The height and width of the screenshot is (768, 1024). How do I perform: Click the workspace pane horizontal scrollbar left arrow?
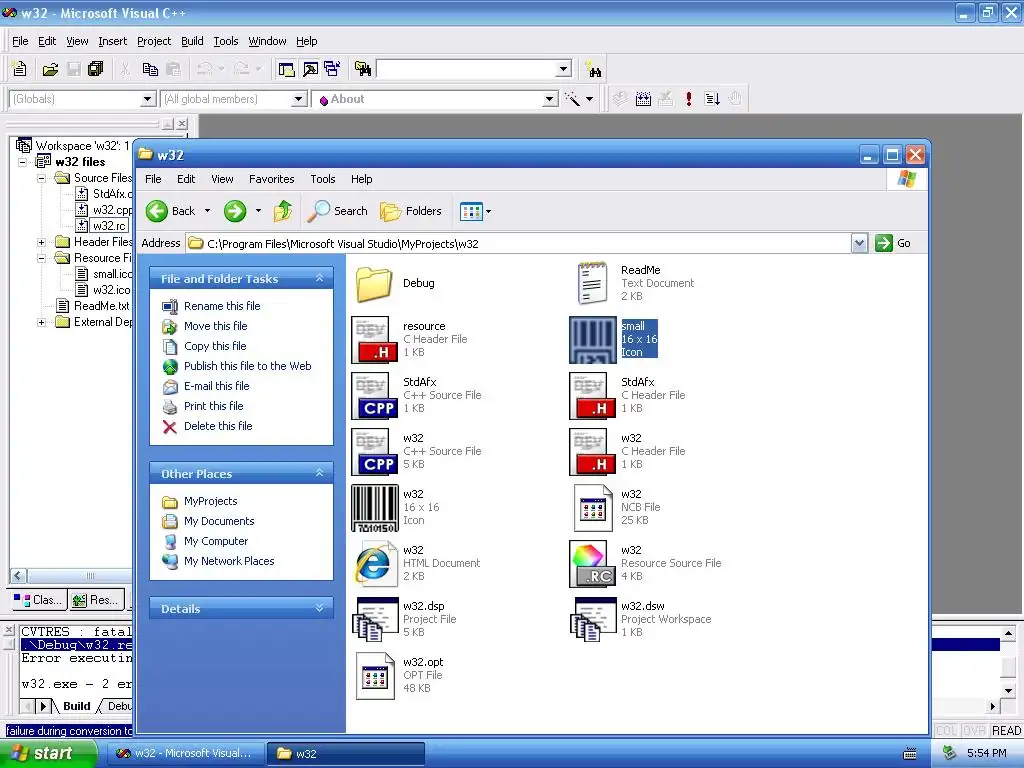coord(18,575)
